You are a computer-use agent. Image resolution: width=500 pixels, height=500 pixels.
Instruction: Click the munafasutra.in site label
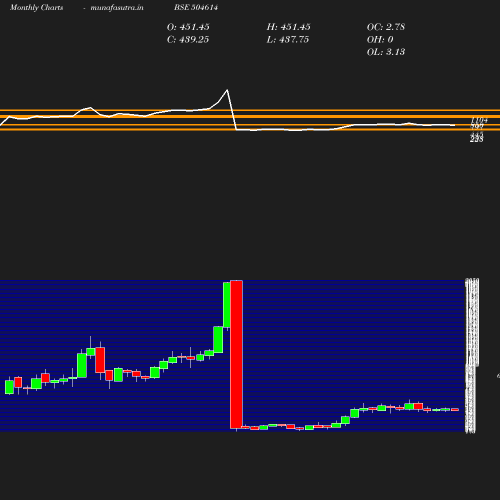[117, 7]
